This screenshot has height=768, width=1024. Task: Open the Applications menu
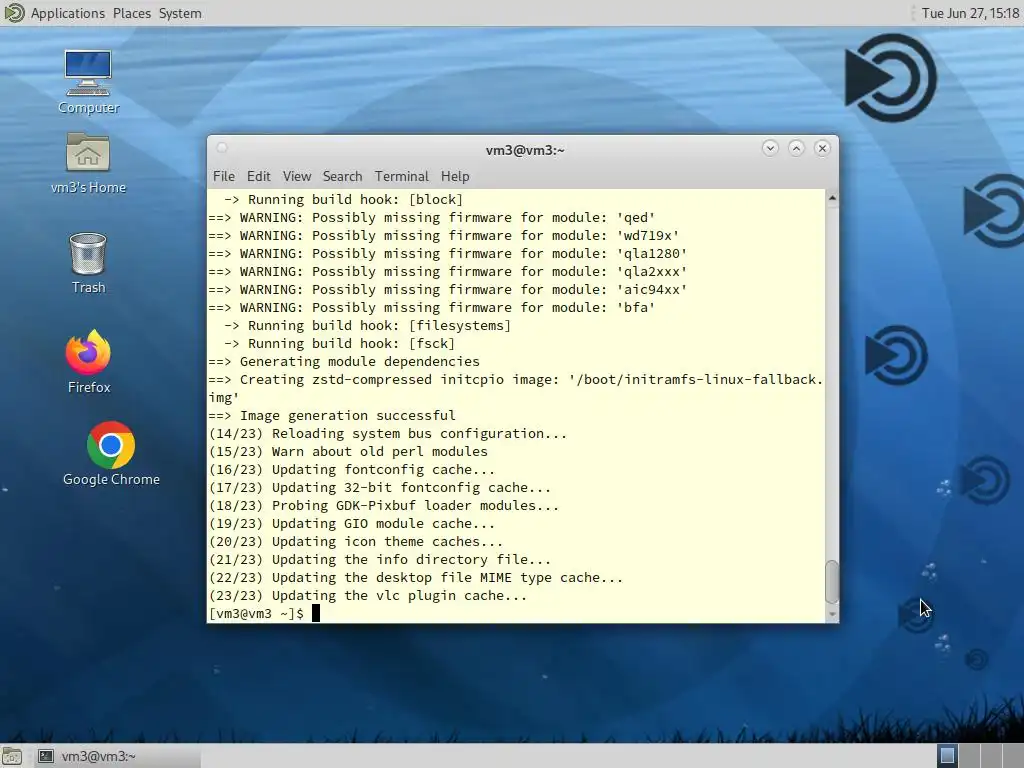(x=67, y=13)
